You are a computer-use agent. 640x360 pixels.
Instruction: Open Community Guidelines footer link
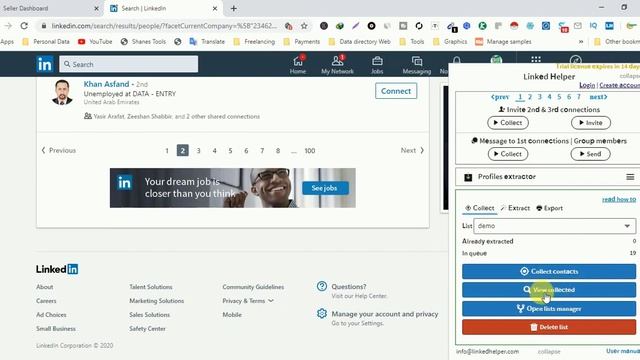[x=253, y=287]
